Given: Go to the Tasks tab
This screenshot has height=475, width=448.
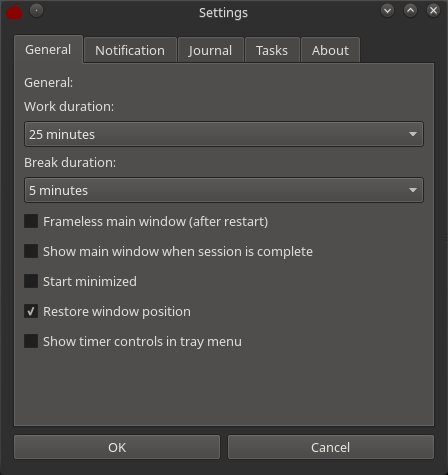Looking at the screenshot, I should [272, 50].
